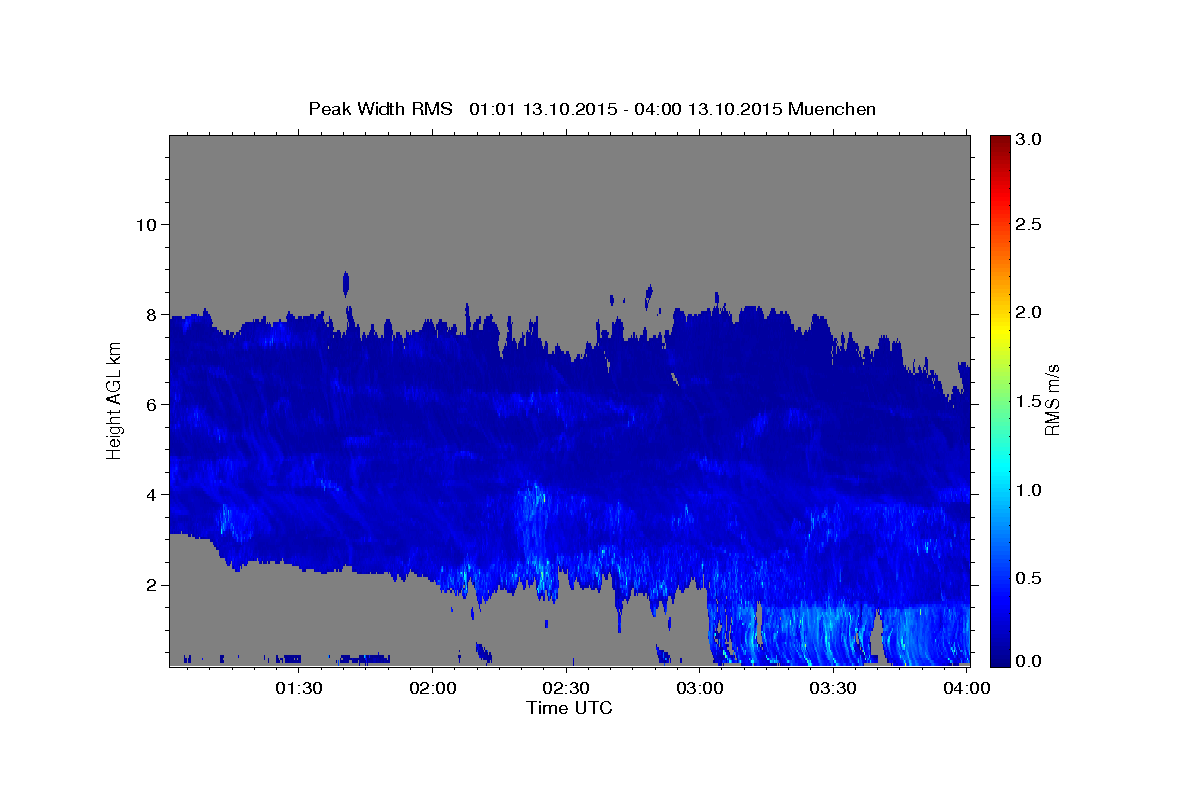Click the dark red top of colorbar
Screen dimensions: 1200x800
point(999,140)
